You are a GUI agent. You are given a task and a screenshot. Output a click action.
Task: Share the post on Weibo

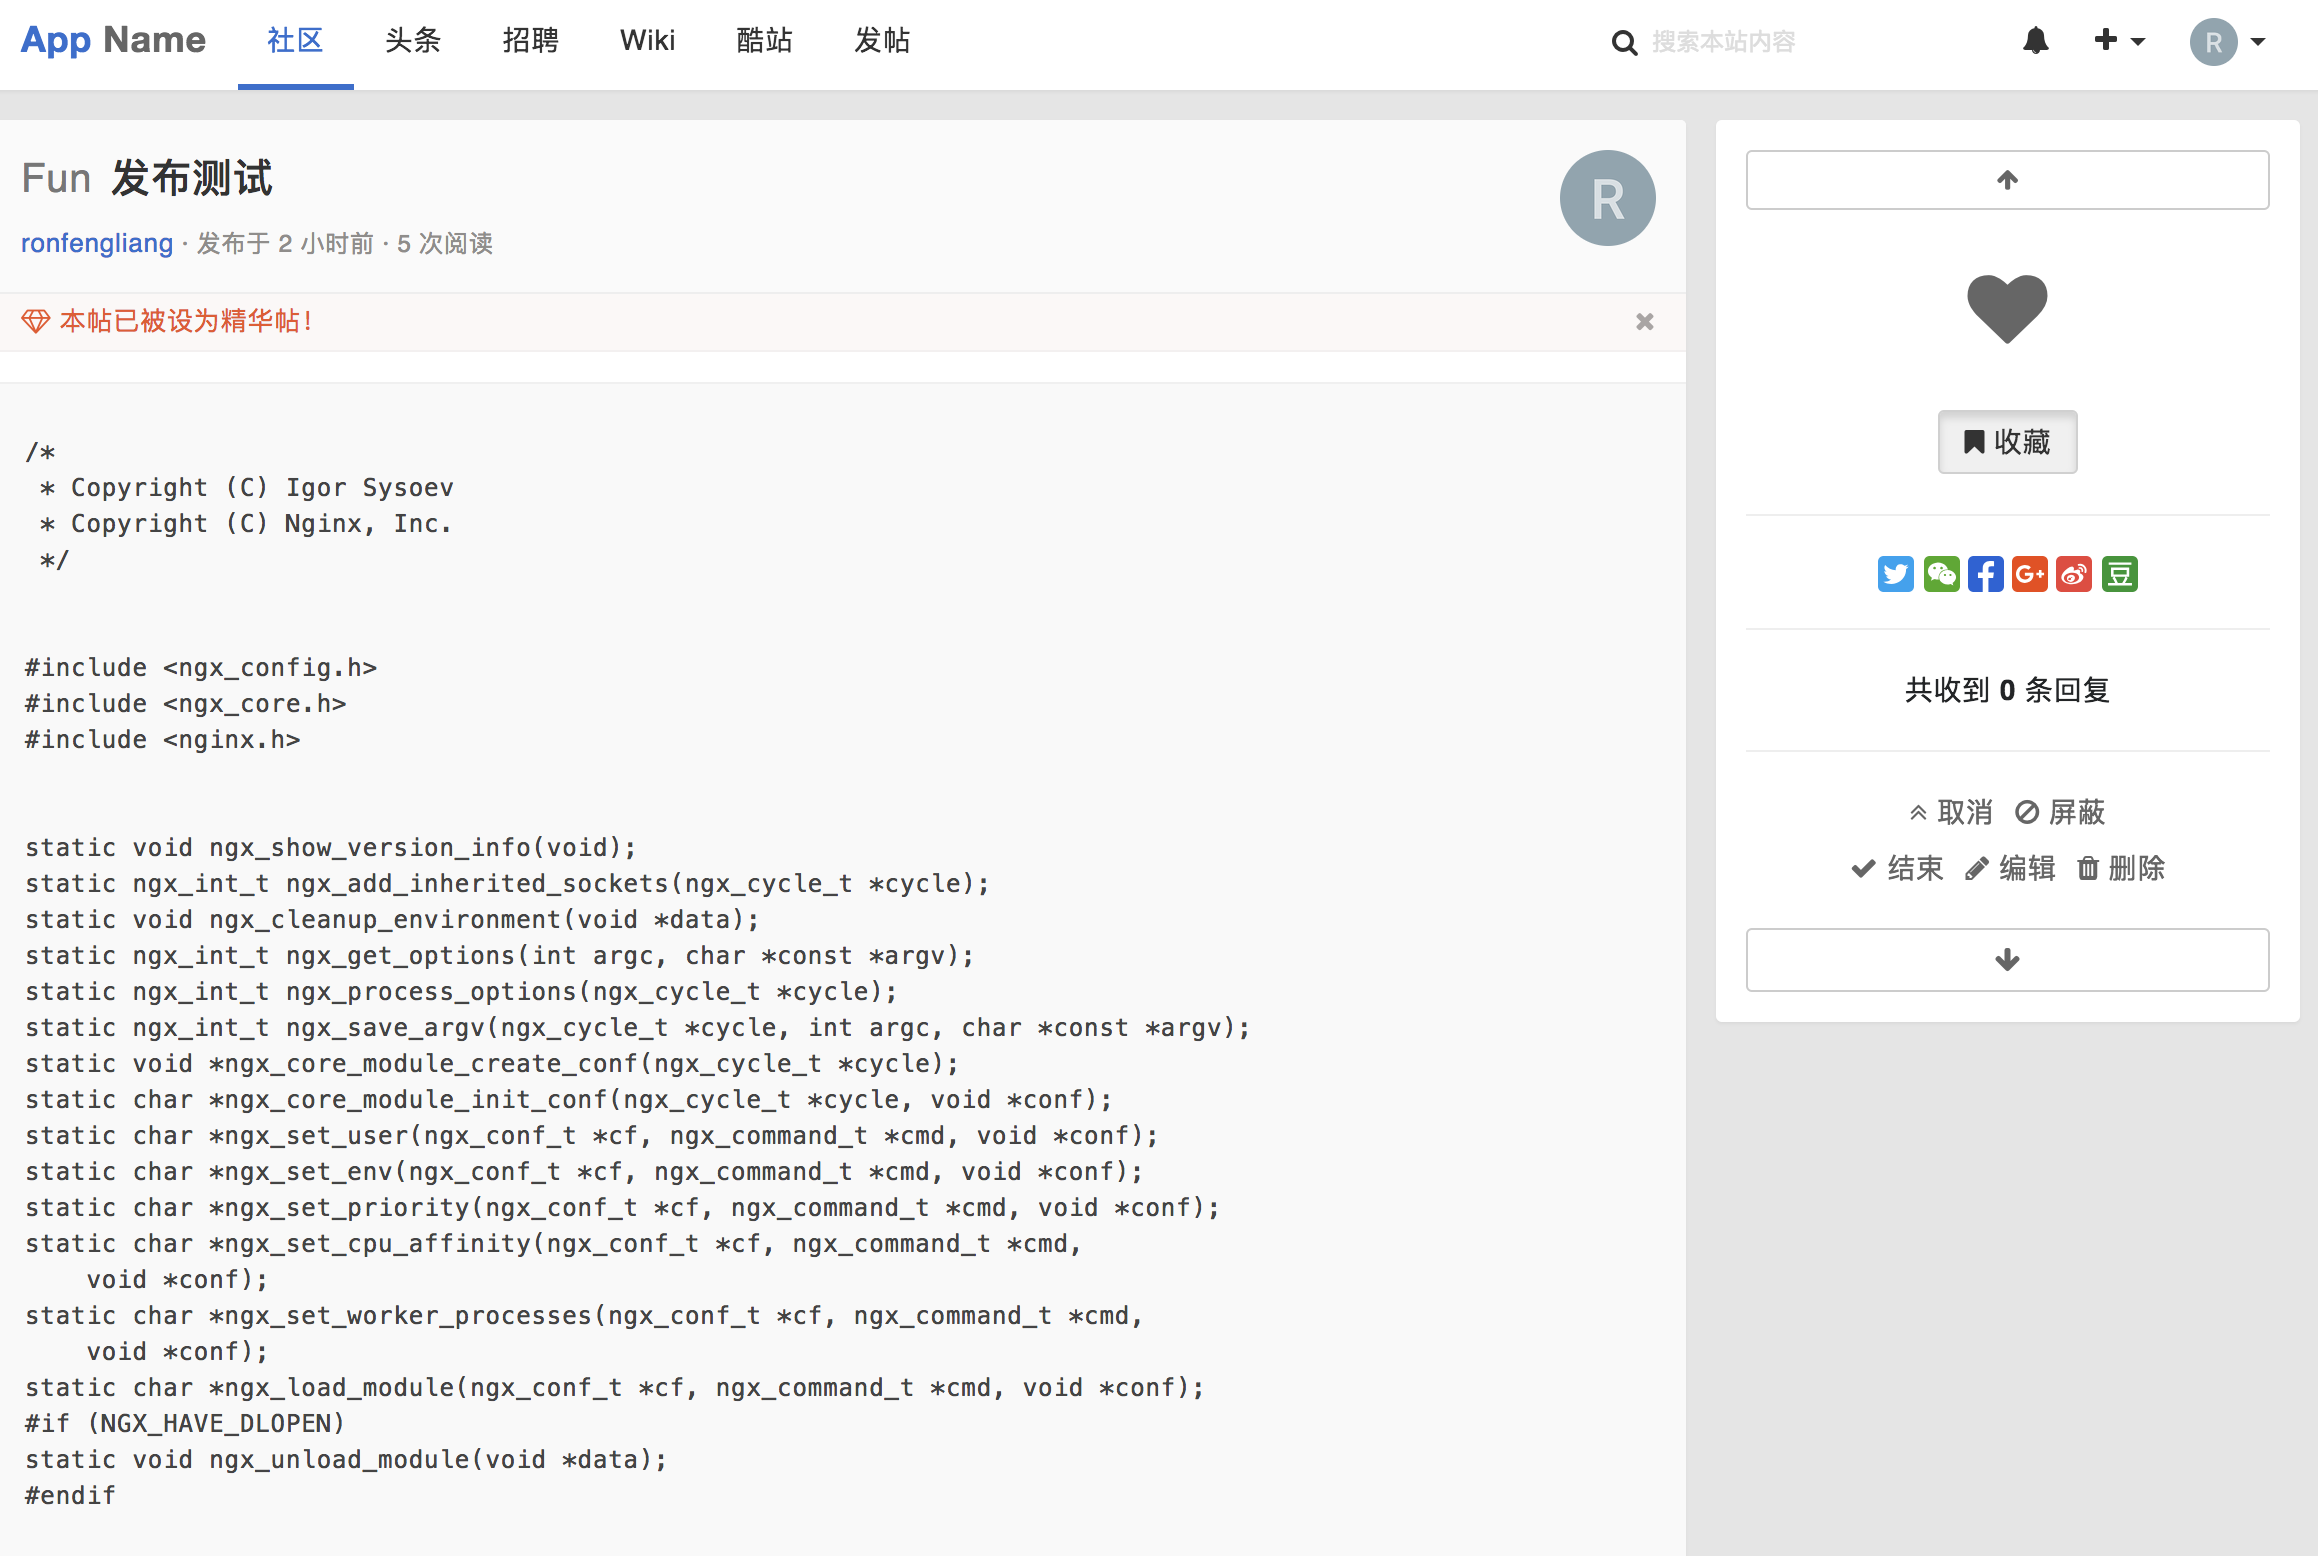2073,574
